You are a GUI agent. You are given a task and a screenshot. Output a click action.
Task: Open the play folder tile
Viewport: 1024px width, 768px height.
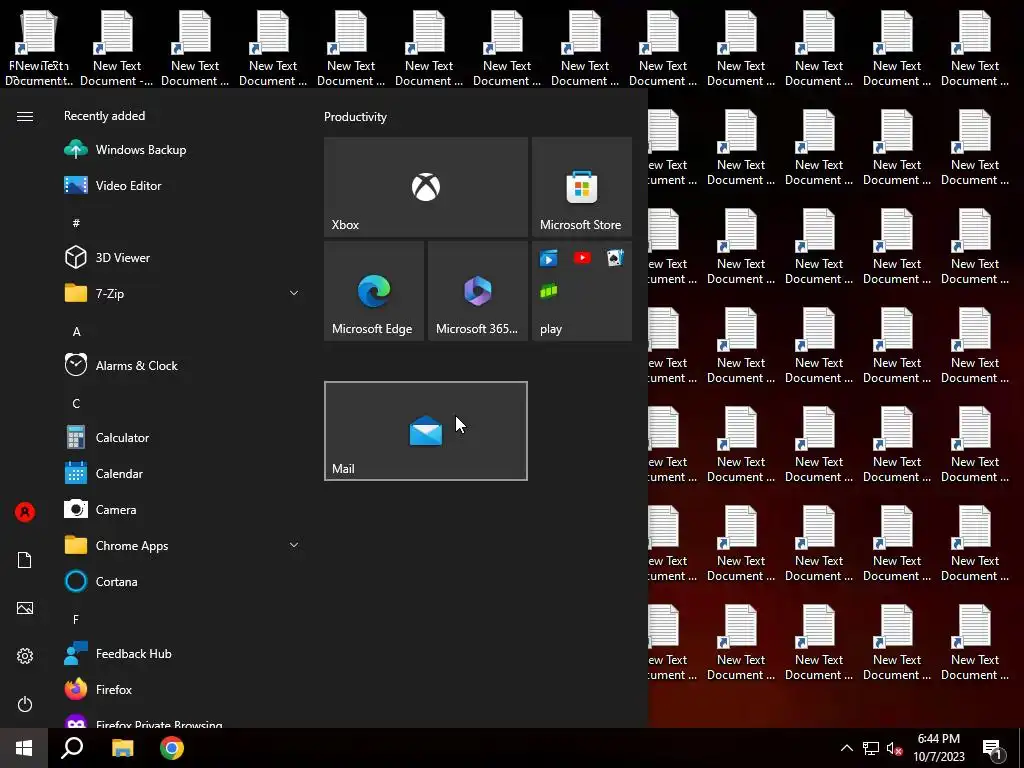coord(582,291)
